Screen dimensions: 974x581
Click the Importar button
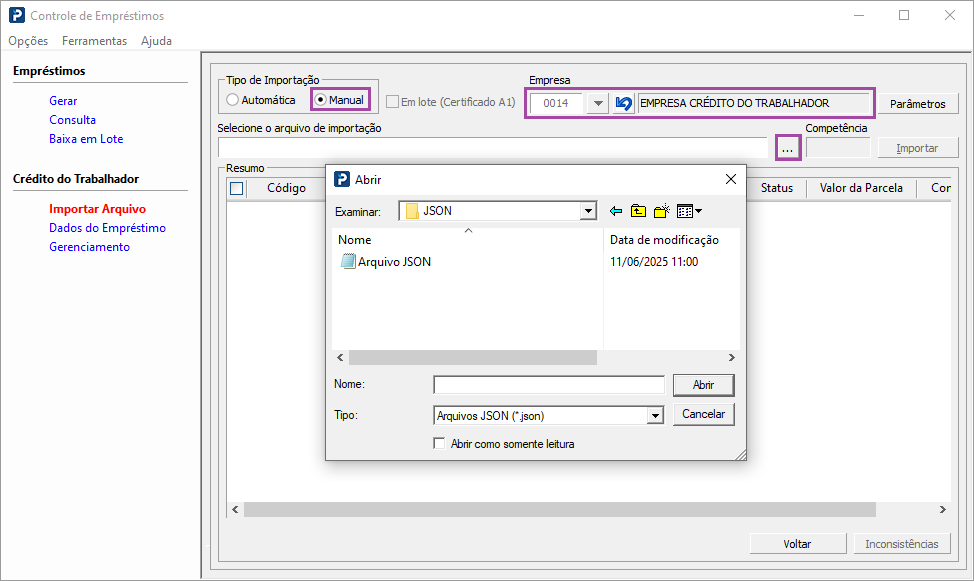click(x=917, y=148)
